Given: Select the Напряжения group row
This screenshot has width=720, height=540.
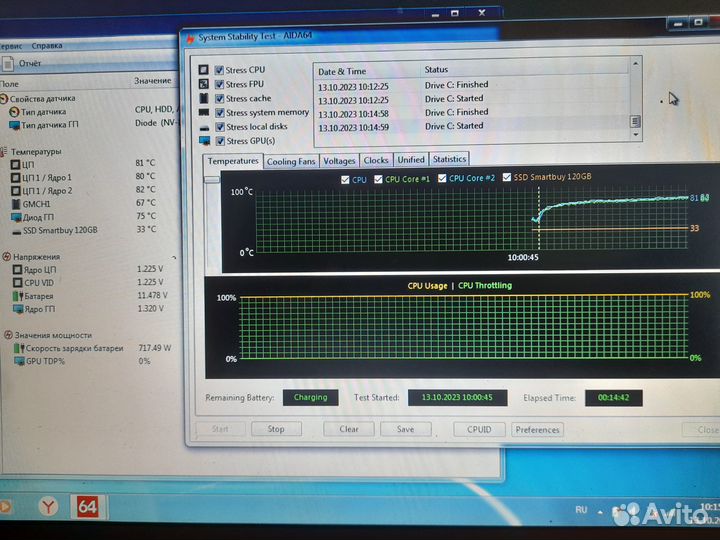Looking at the screenshot, I should [36, 257].
